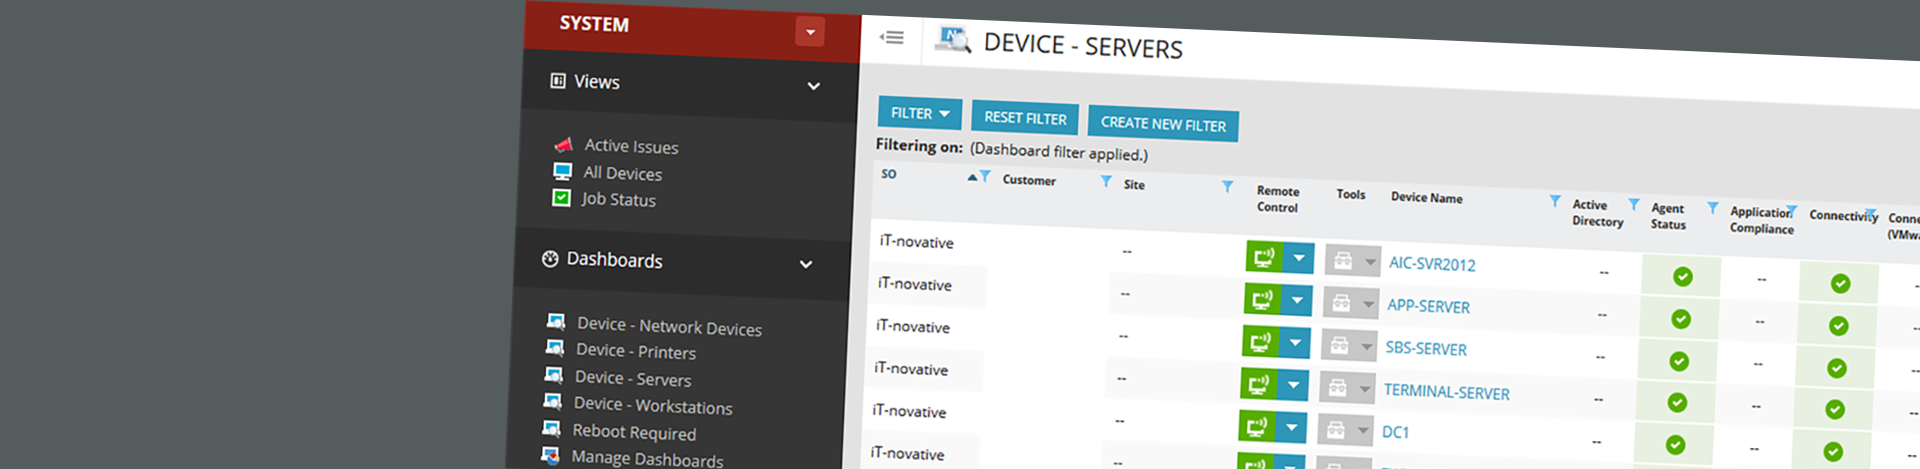Click the hamburger menu collapse icon
The height and width of the screenshot is (469, 1920).
[891, 38]
